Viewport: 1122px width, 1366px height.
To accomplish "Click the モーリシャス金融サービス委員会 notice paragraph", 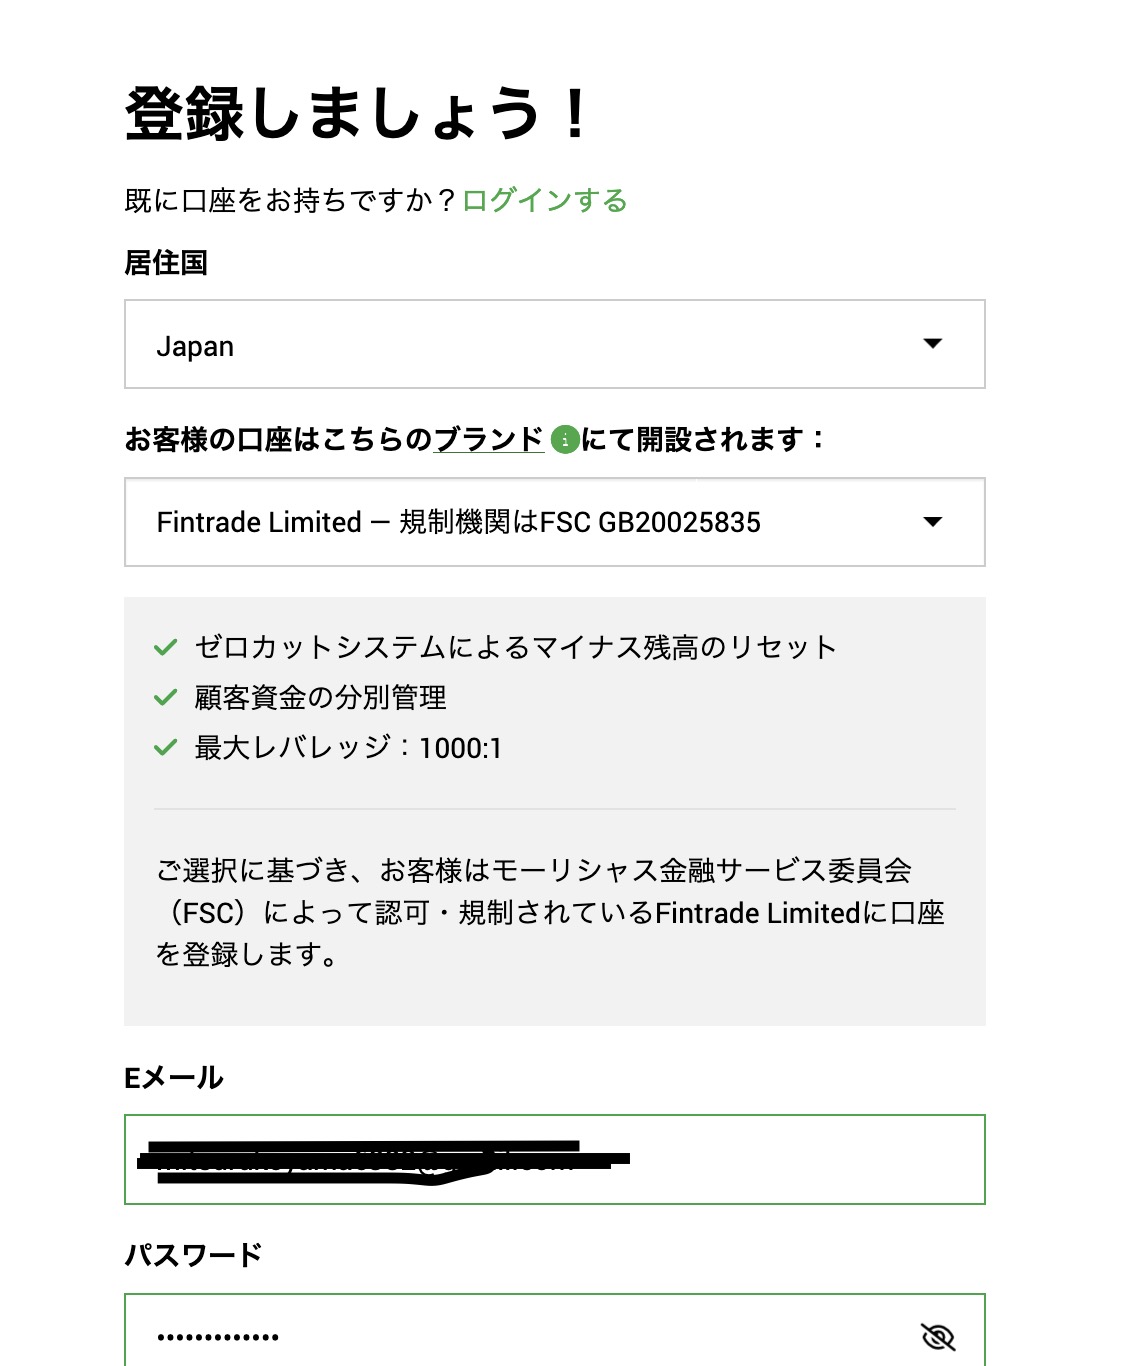I will click(x=550, y=912).
